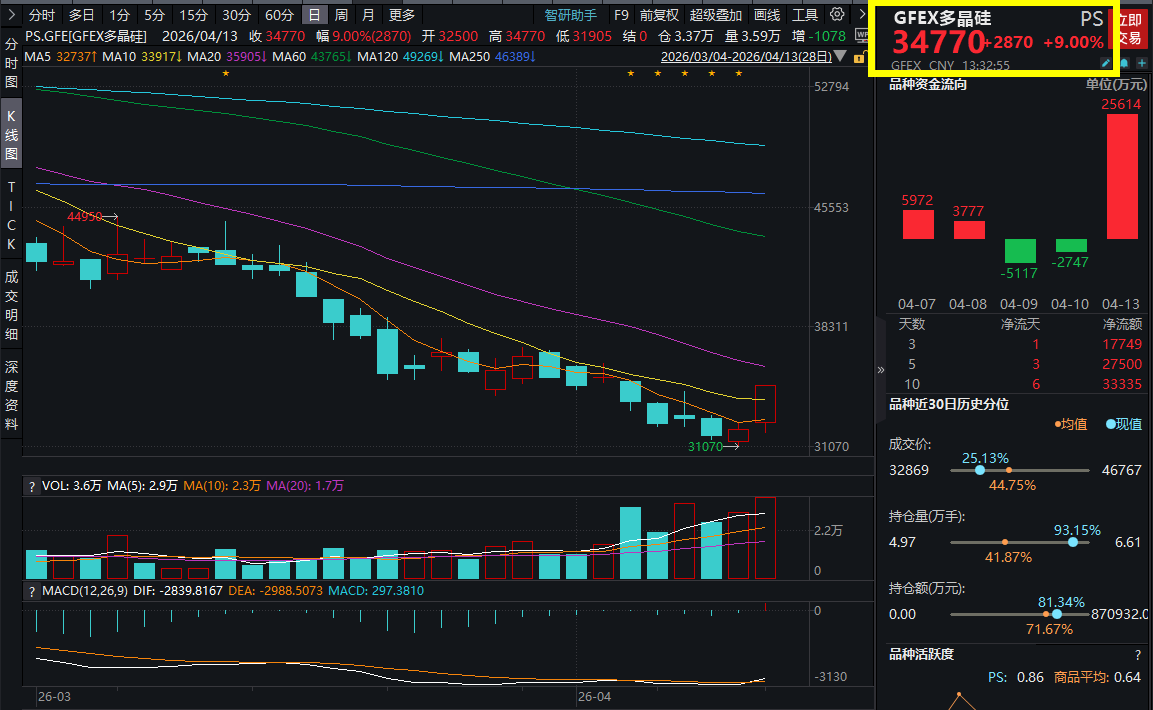Click the pencil edit icon beside the quote

click(1105, 63)
